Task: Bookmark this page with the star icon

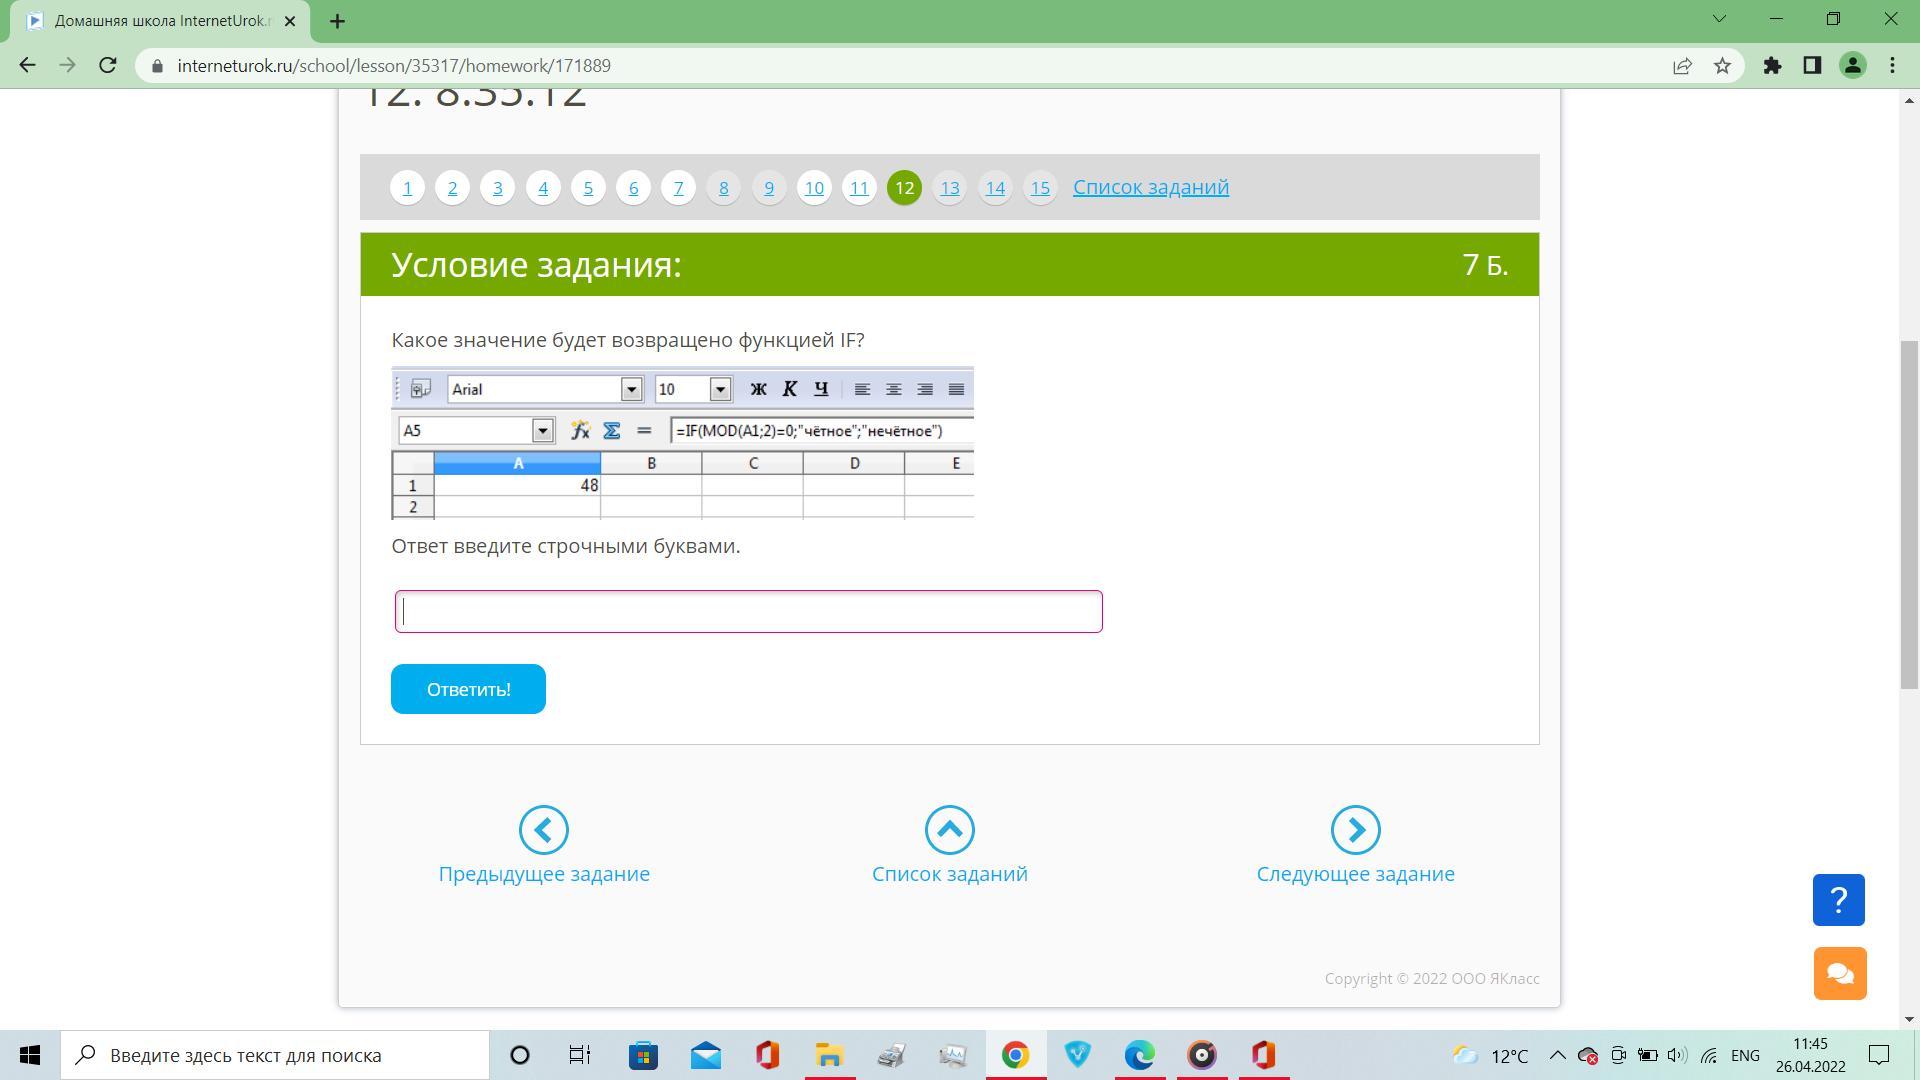Action: point(1722,66)
